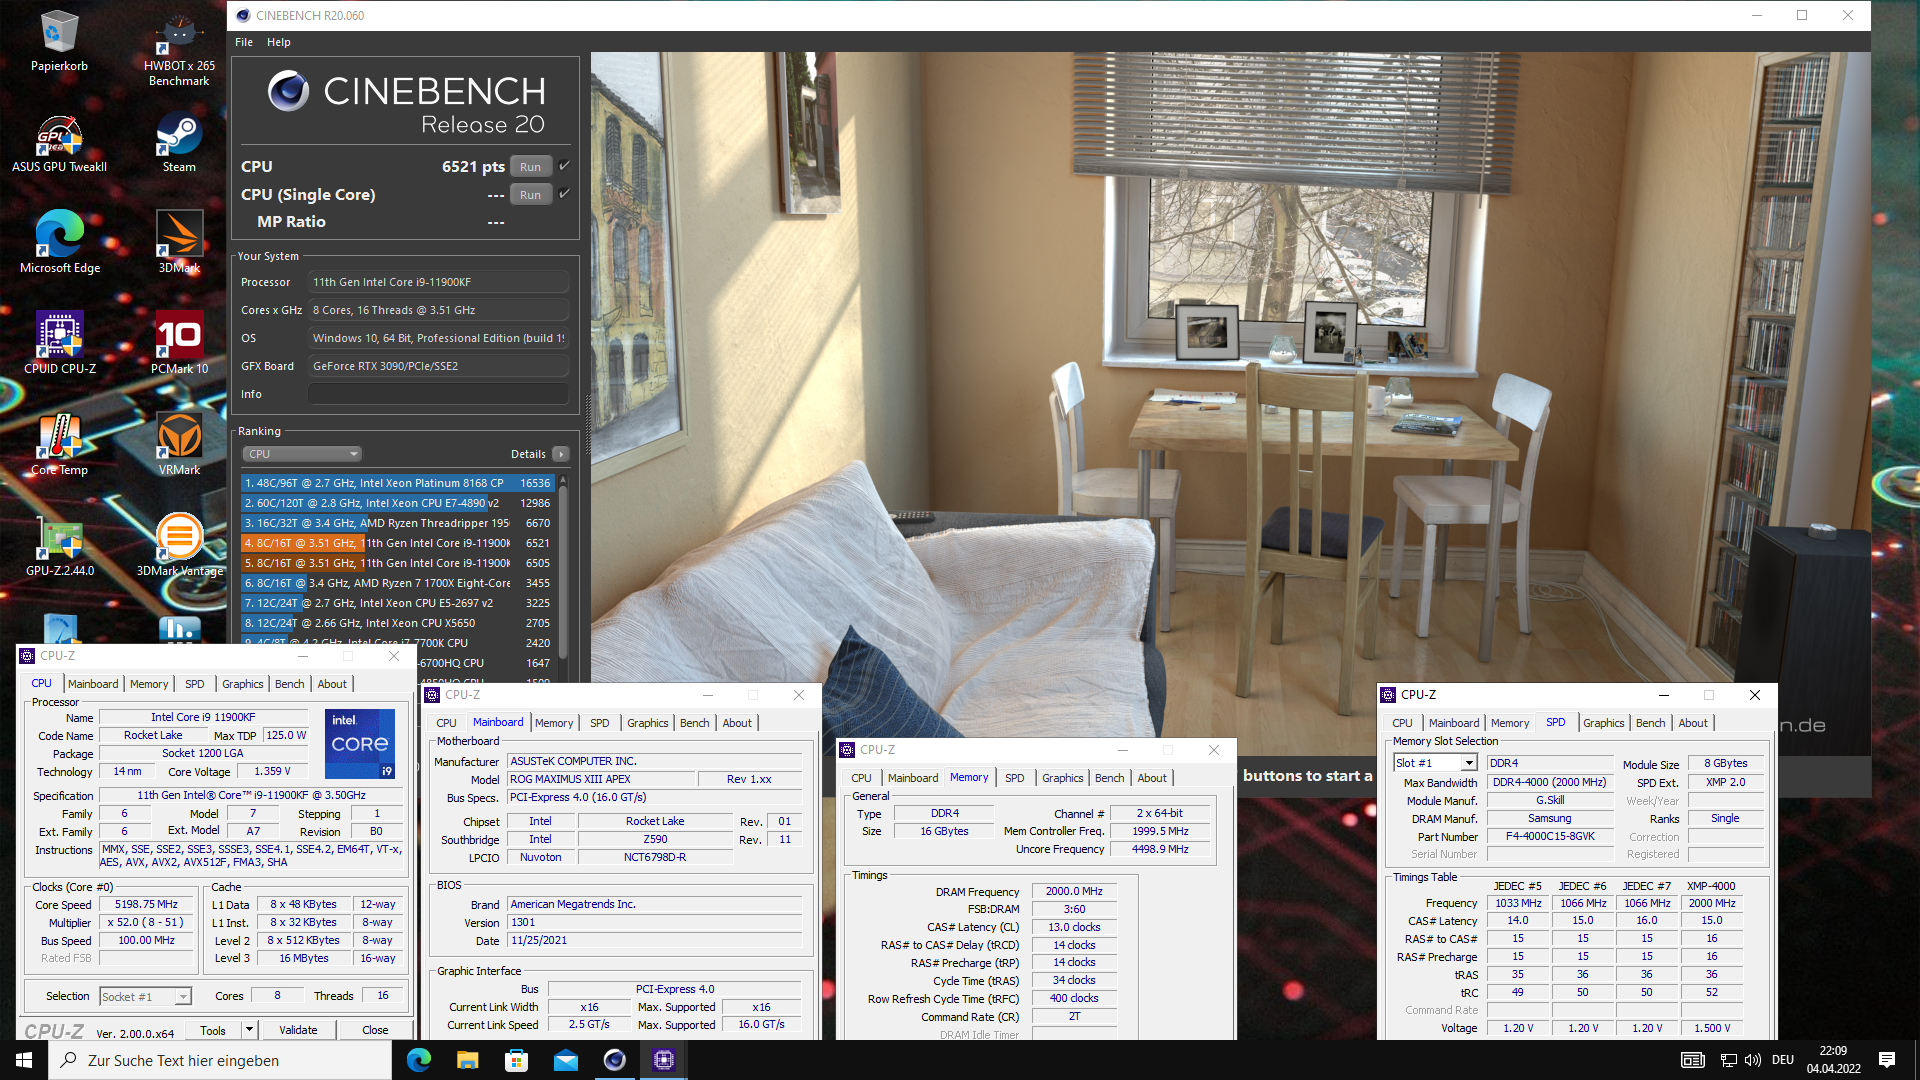Open Core Temp desktop icon
The width and height of the screenshot is (1920, 1080).
coord(59,445)
